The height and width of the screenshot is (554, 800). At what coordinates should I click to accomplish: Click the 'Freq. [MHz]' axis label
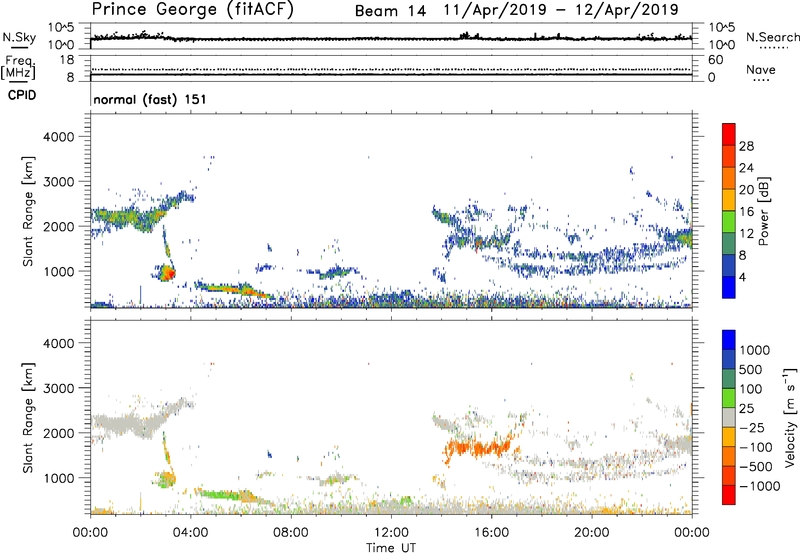click(19, 68)
